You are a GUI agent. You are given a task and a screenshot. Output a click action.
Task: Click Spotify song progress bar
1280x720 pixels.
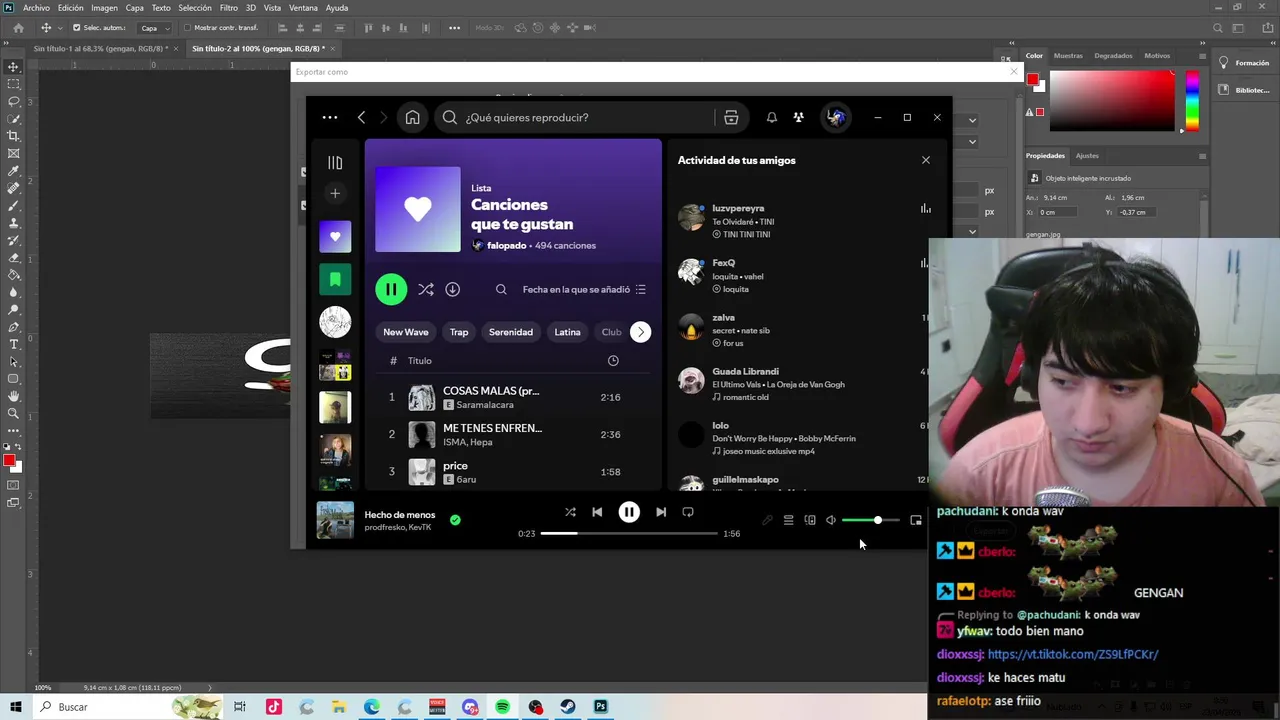pyautogui.click(x=629, y=534)
